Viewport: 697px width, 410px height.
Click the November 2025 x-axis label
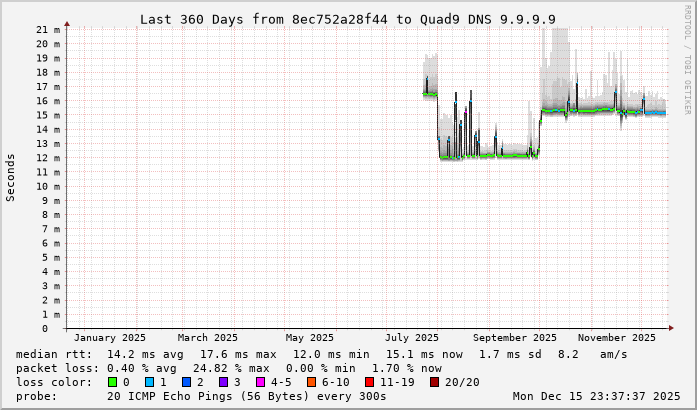tap(616, 338)
